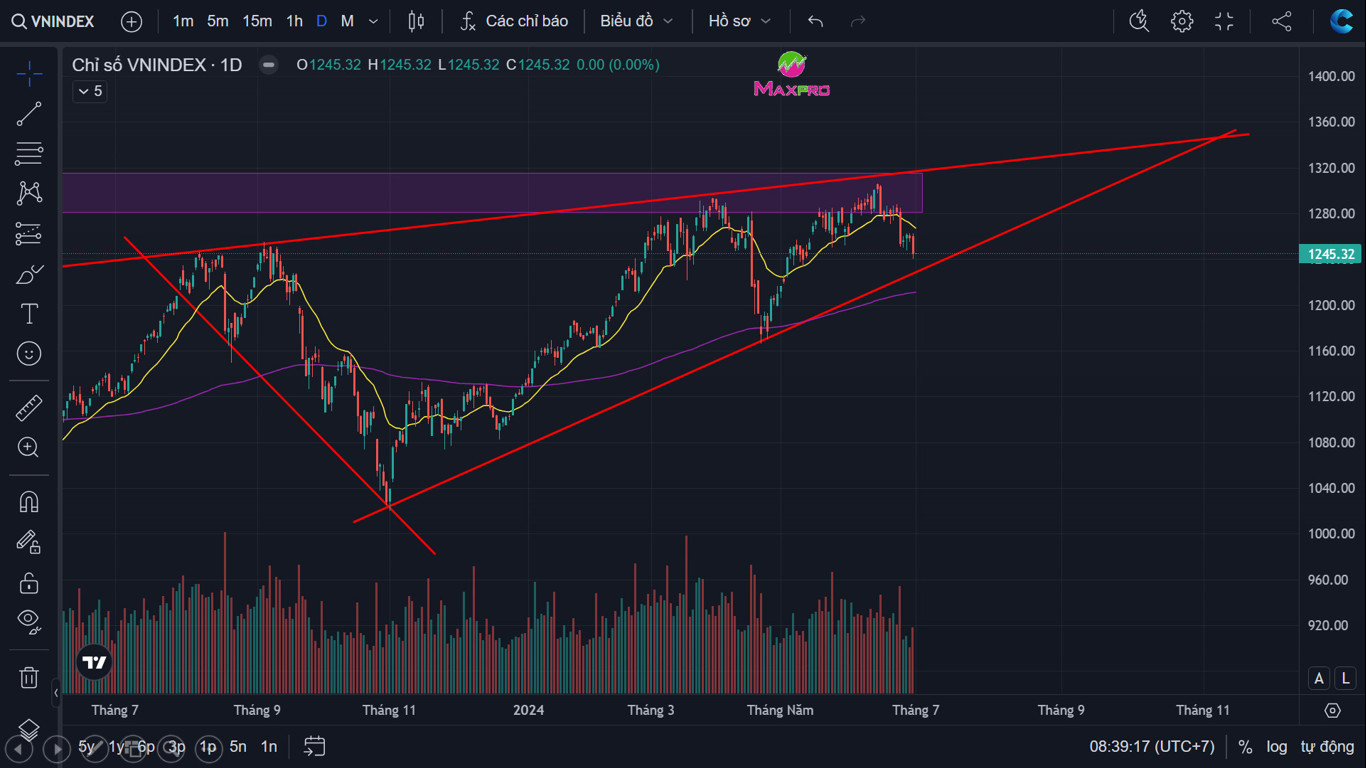Set date range to 5y
1366x768 pixels.
pos(87,746)
